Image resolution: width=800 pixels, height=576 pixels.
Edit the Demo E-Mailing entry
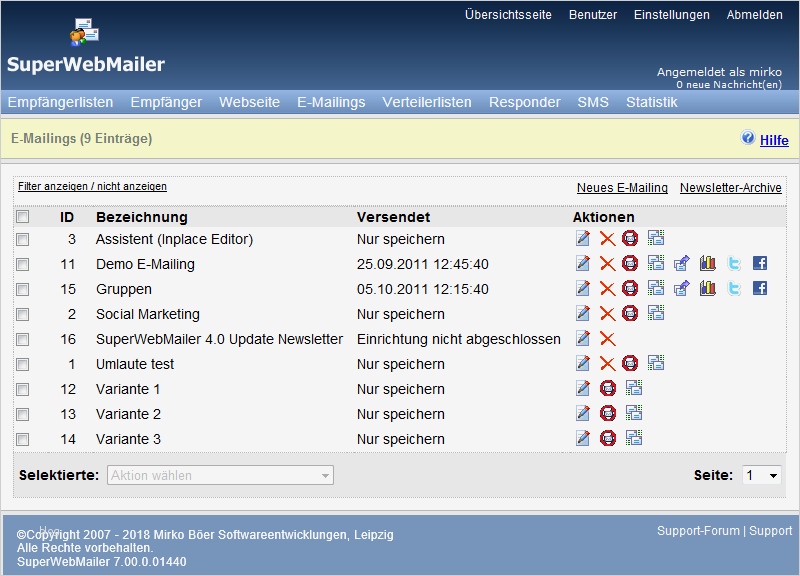[x=583, y=263]
